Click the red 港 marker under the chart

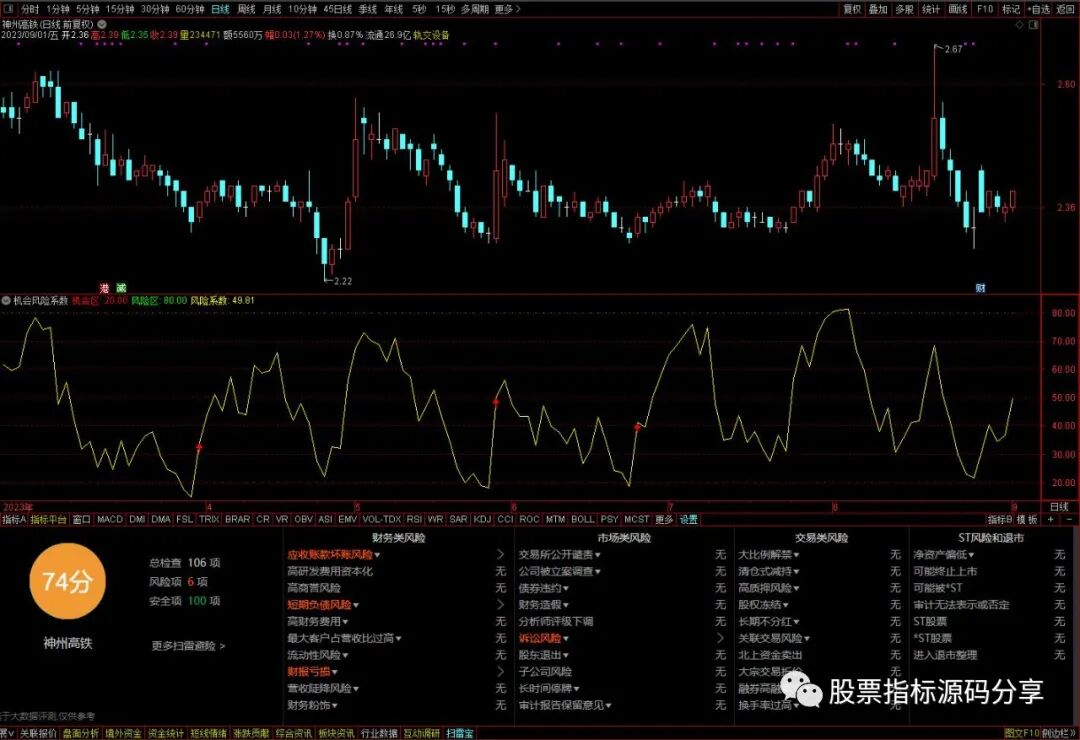pyautogui.click(x=104, y=288)
